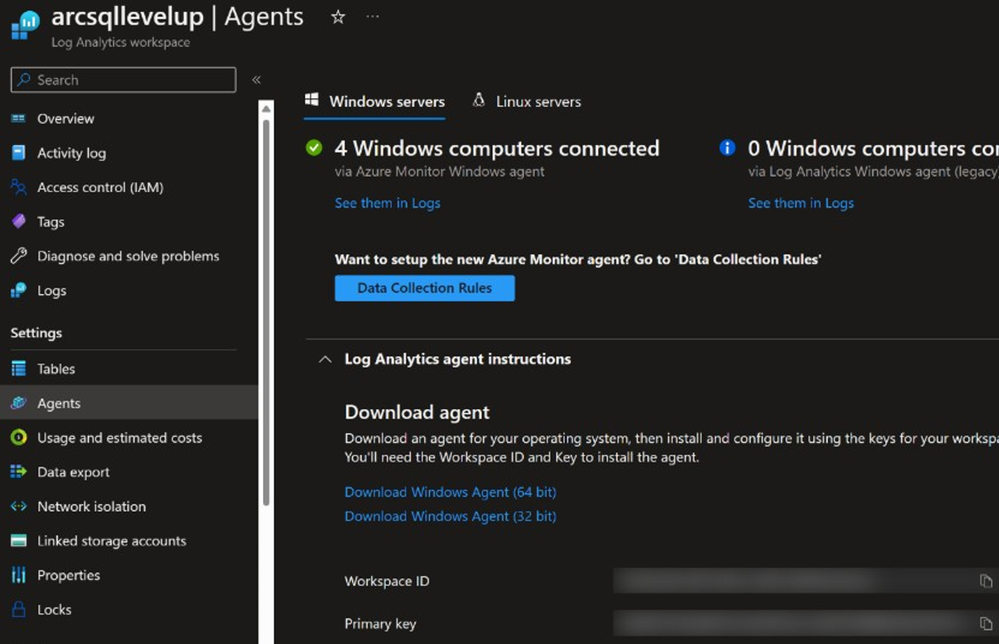Open Linked storage accounts

tap(111, 541)
